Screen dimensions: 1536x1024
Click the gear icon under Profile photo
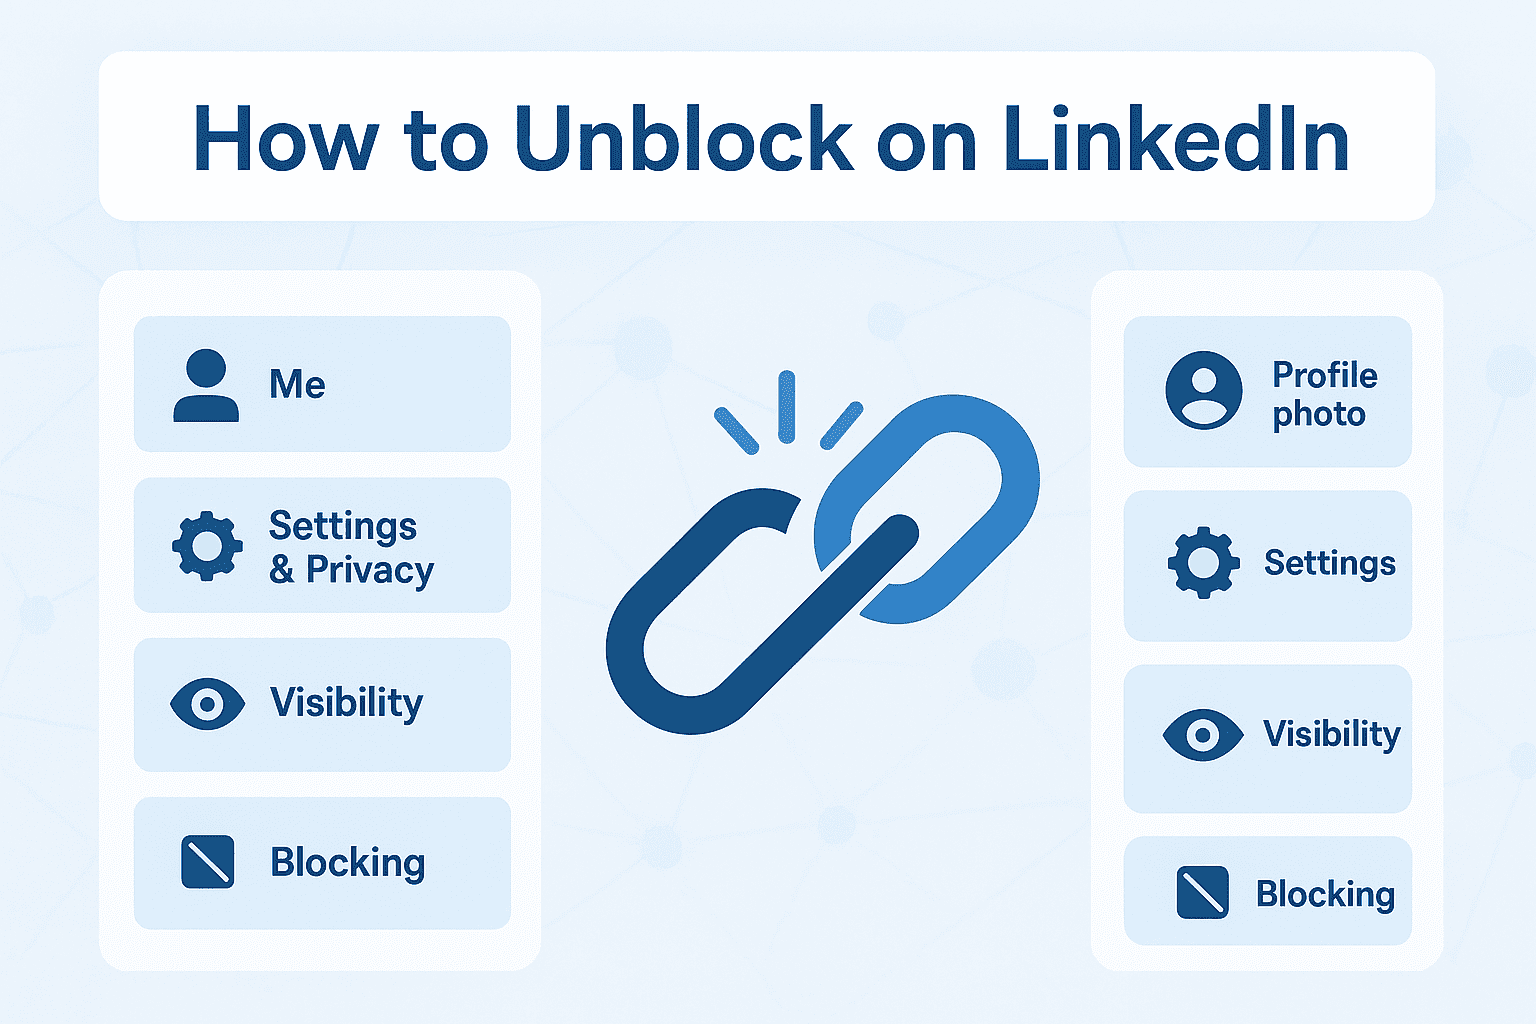1203,563
